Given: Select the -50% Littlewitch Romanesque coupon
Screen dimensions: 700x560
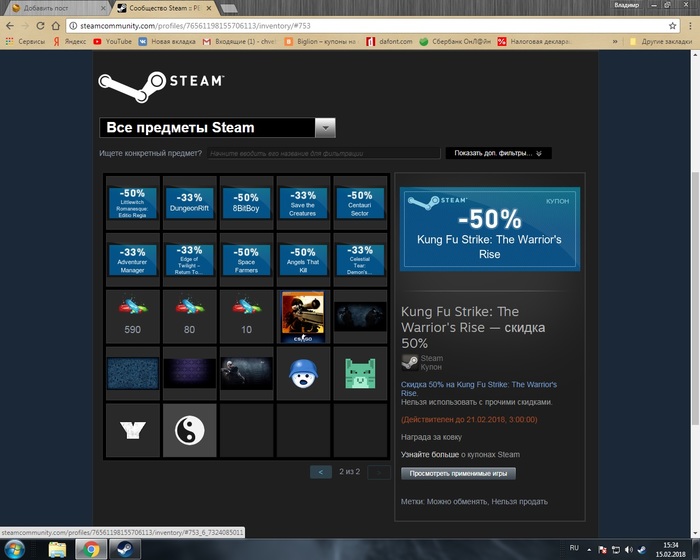Looking at the screenshot, I should point(133,203).
